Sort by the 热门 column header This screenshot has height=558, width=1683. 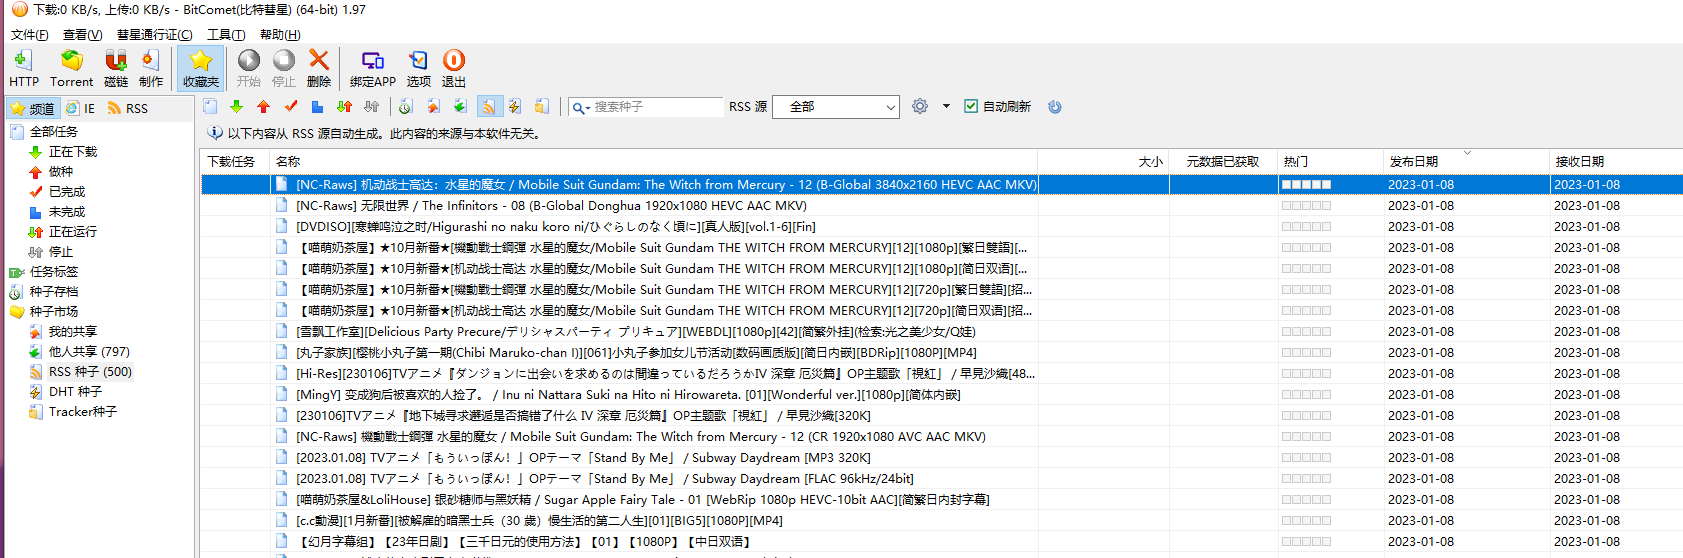pos(1330,161)
